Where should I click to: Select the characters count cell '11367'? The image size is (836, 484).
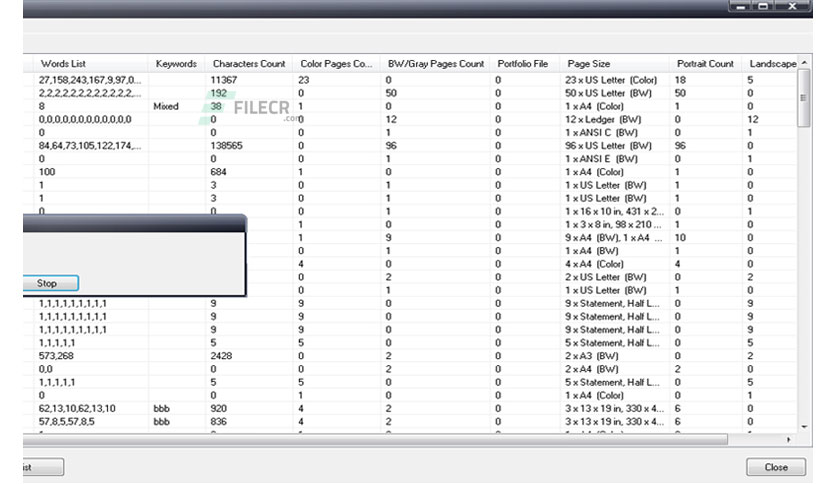[x=223, y=80]
